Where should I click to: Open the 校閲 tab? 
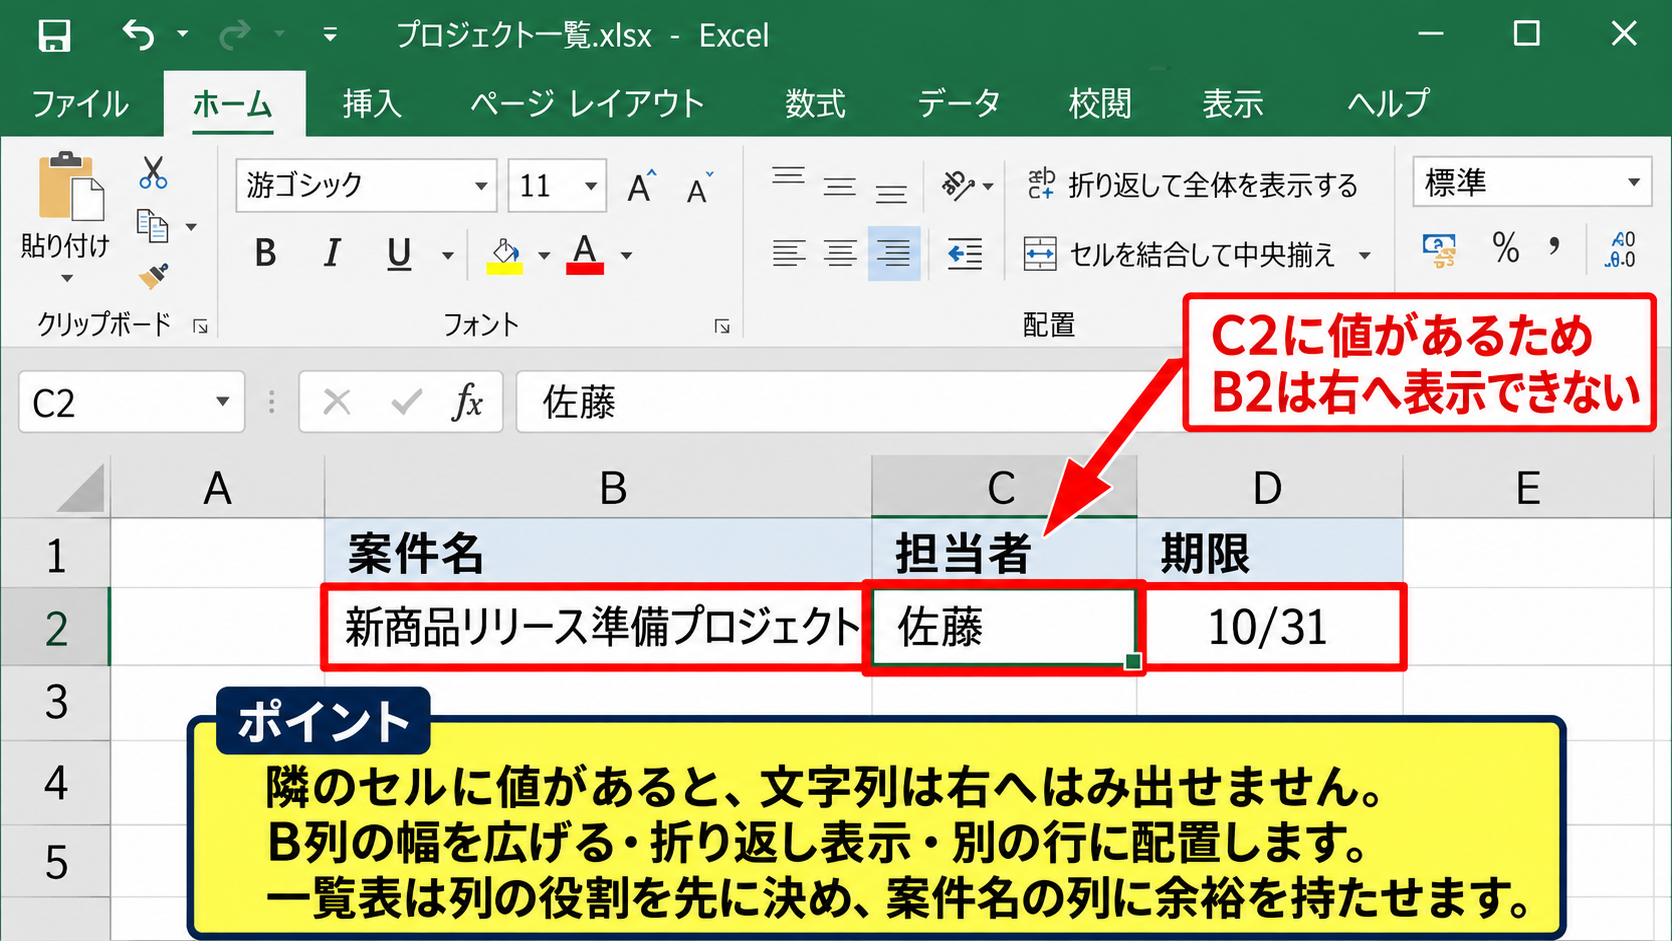click(x=1100, y=104)
